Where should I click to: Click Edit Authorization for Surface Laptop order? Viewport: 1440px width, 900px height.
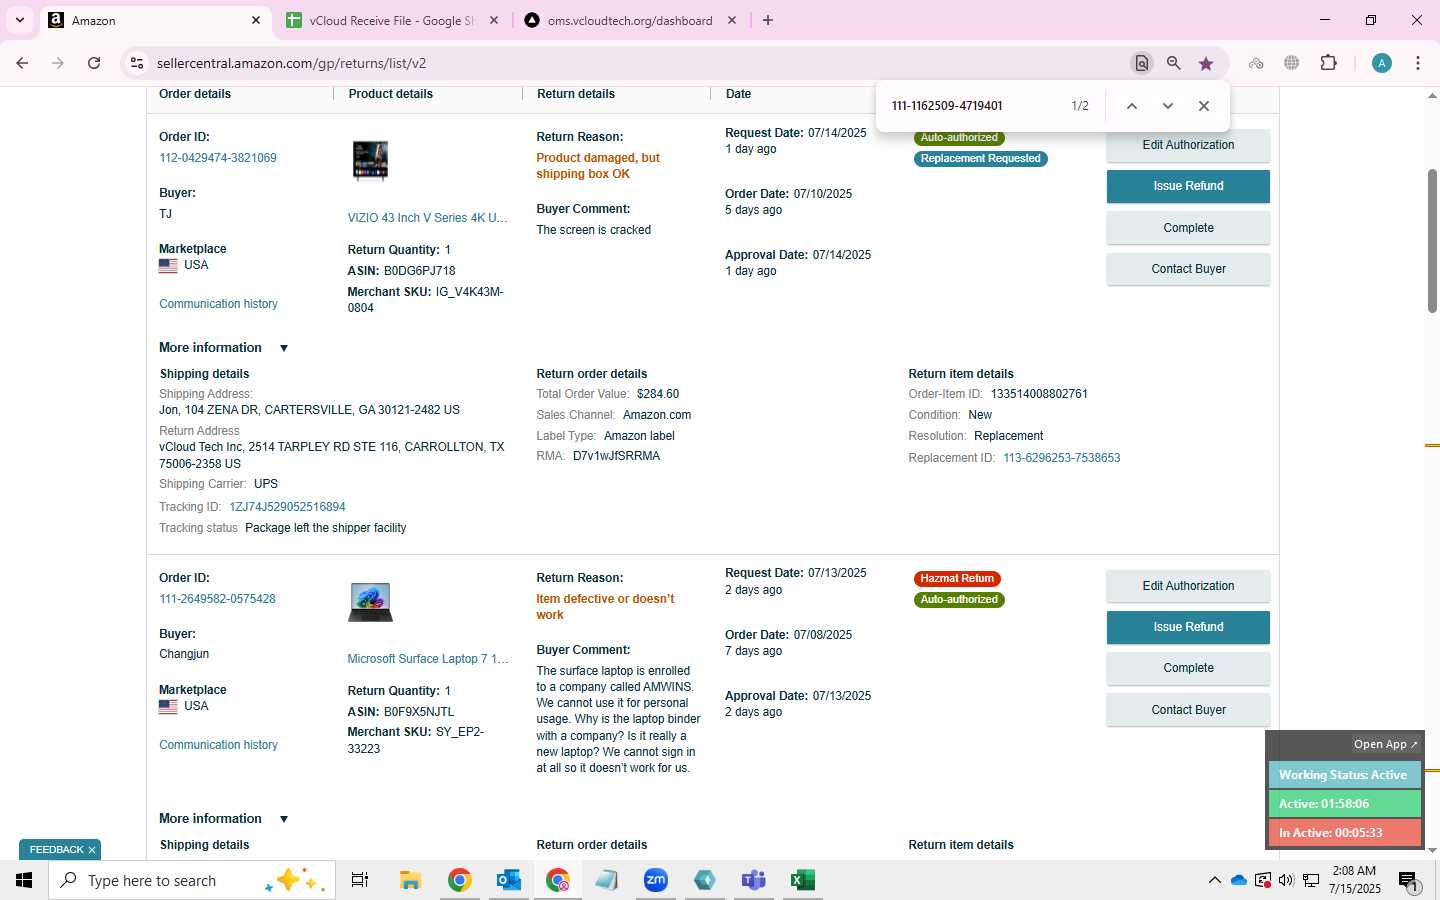1188,586
